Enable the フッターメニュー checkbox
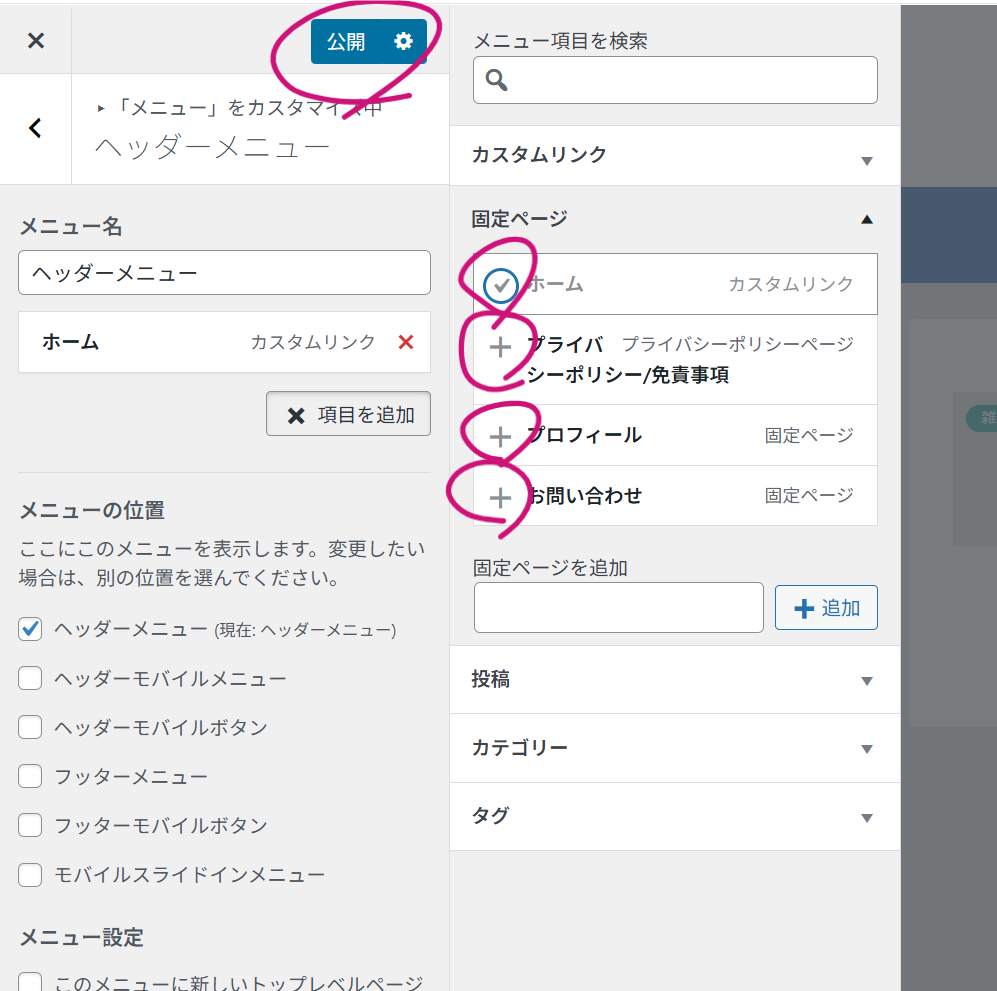This screenshot has height=991, width=997. pos(31,776)
